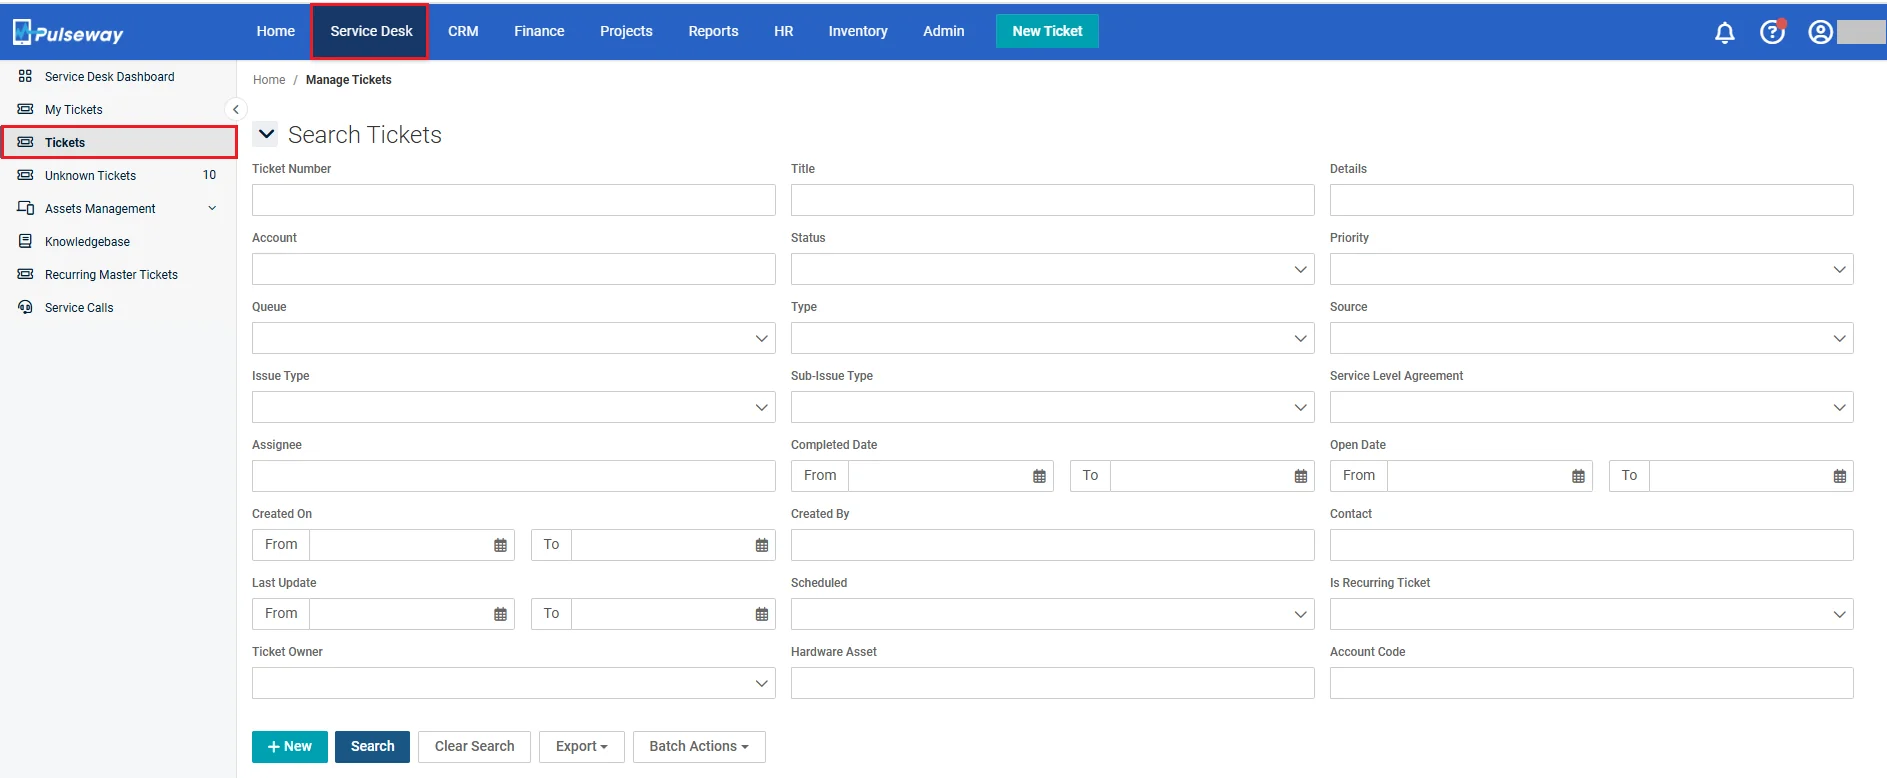Open the user profile icon
1887x778 pixels.
click(1820, 32)
